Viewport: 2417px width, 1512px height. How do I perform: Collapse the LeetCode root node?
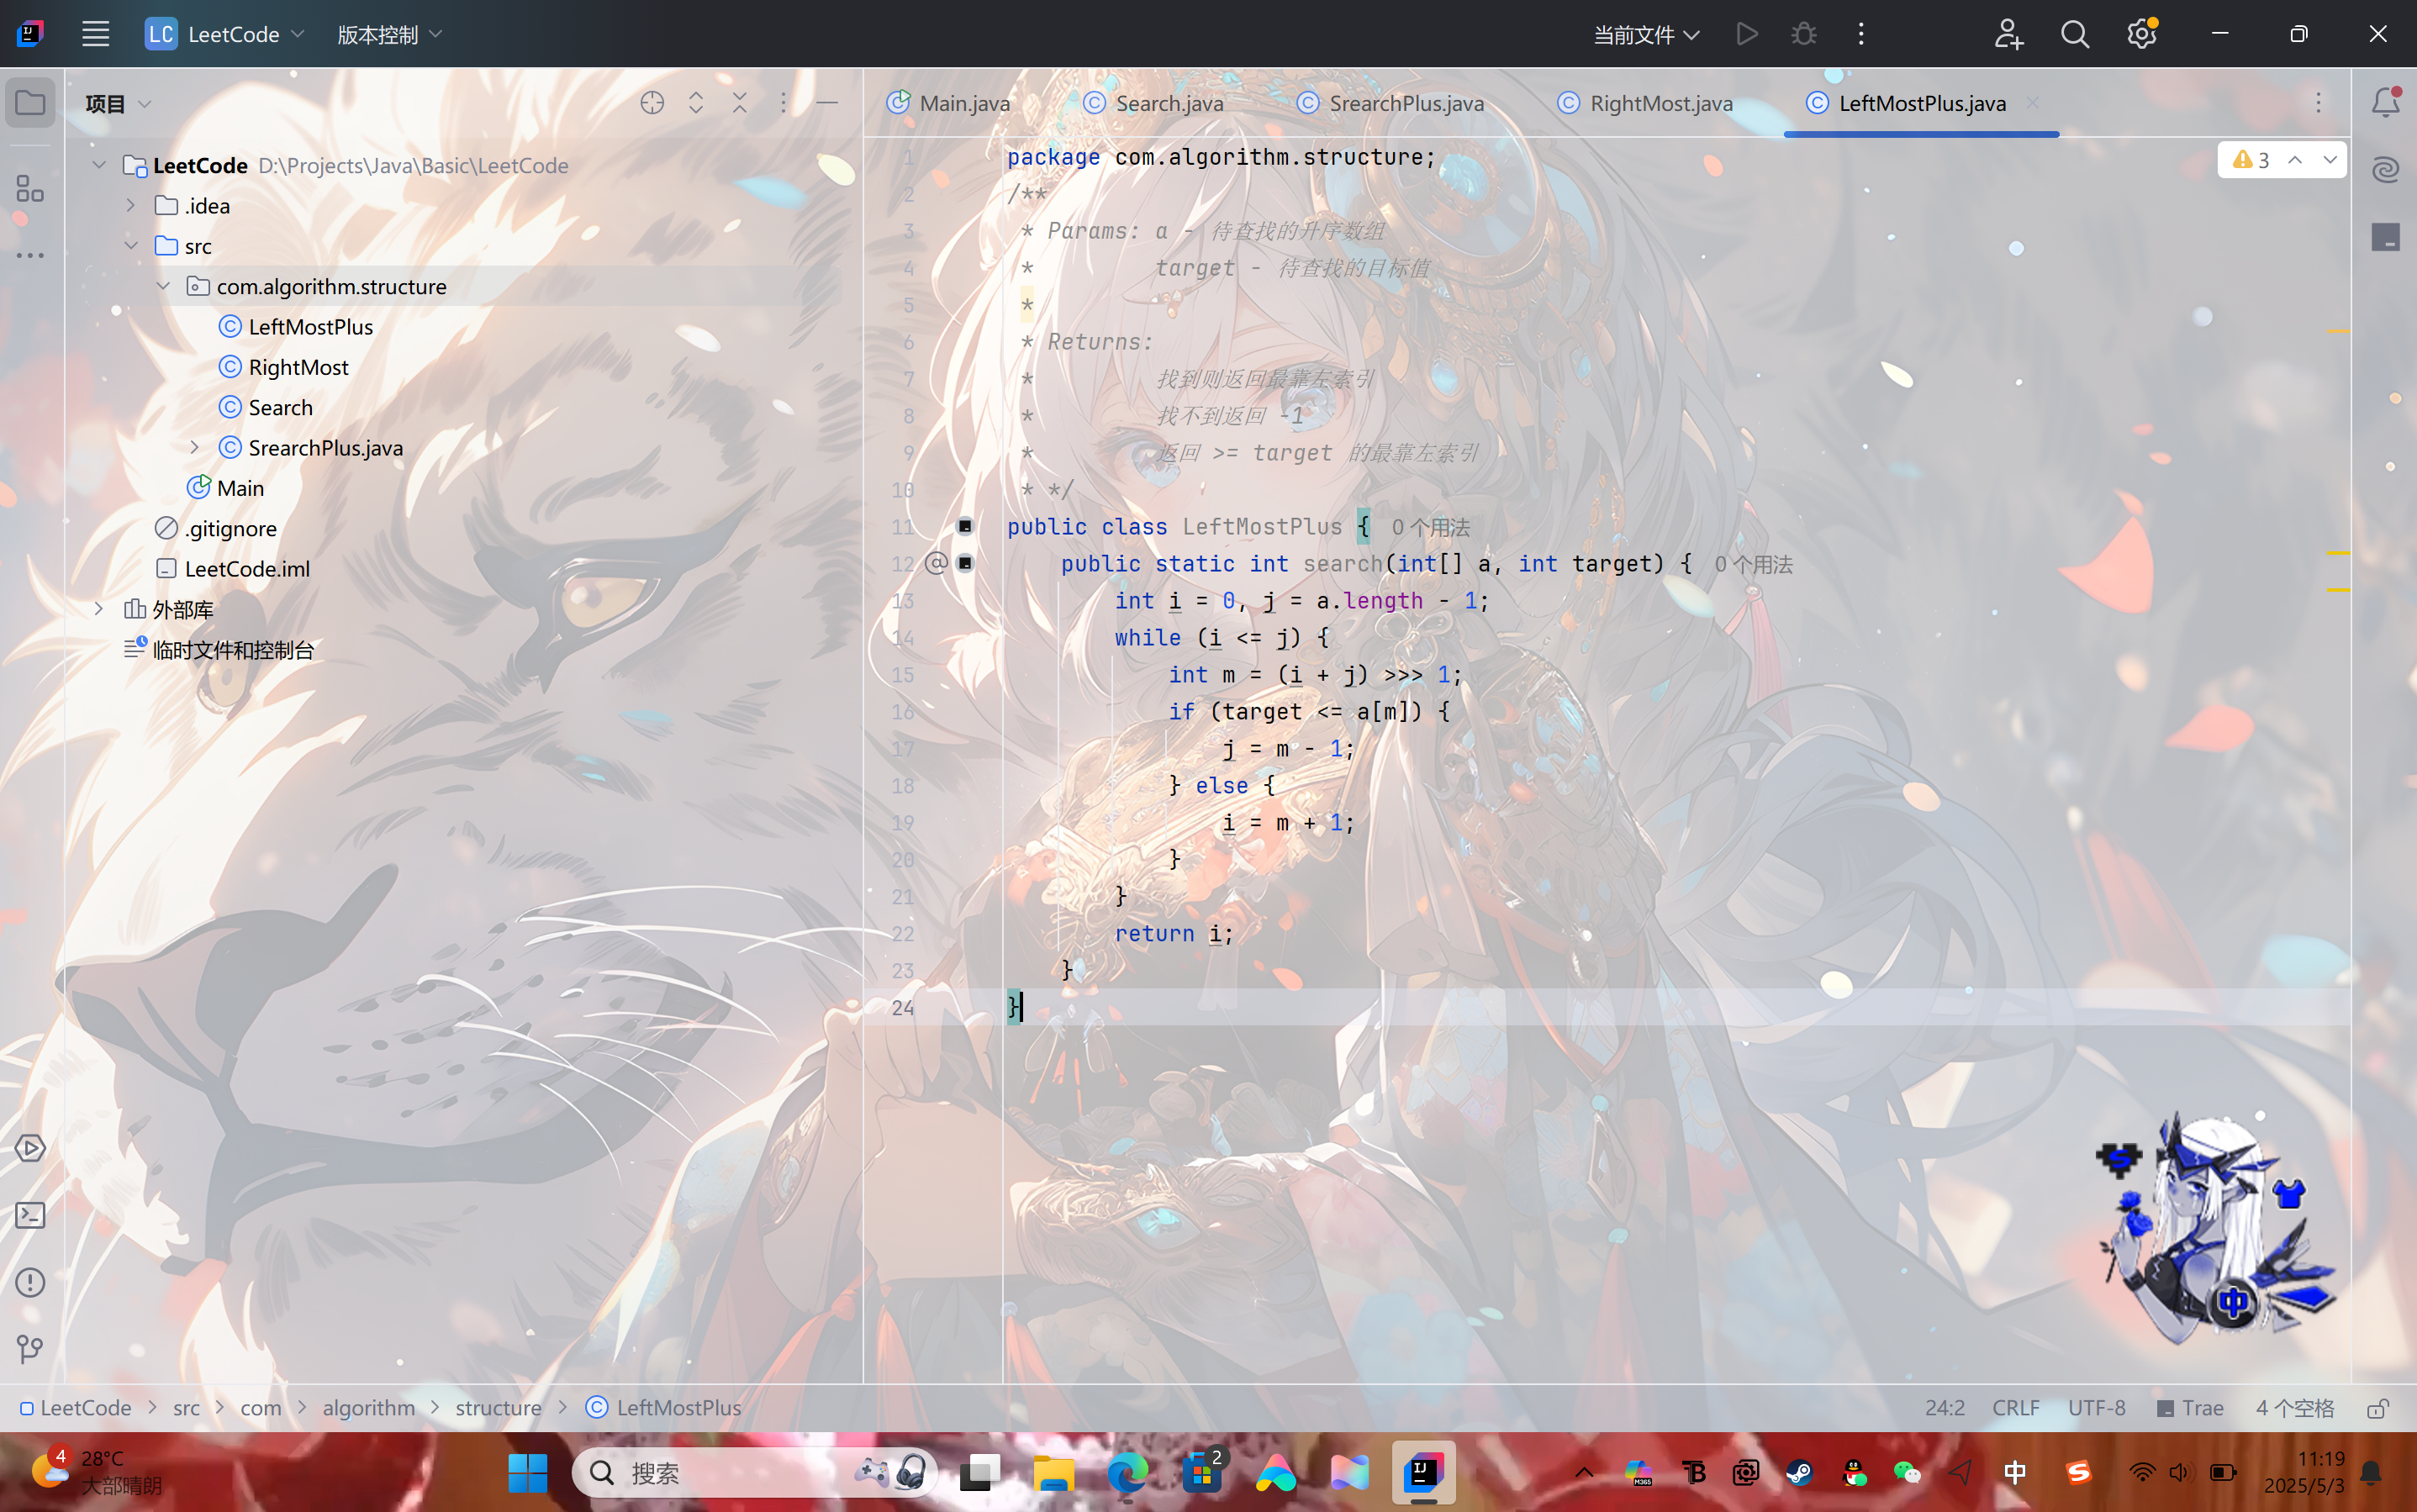point(98,165)
